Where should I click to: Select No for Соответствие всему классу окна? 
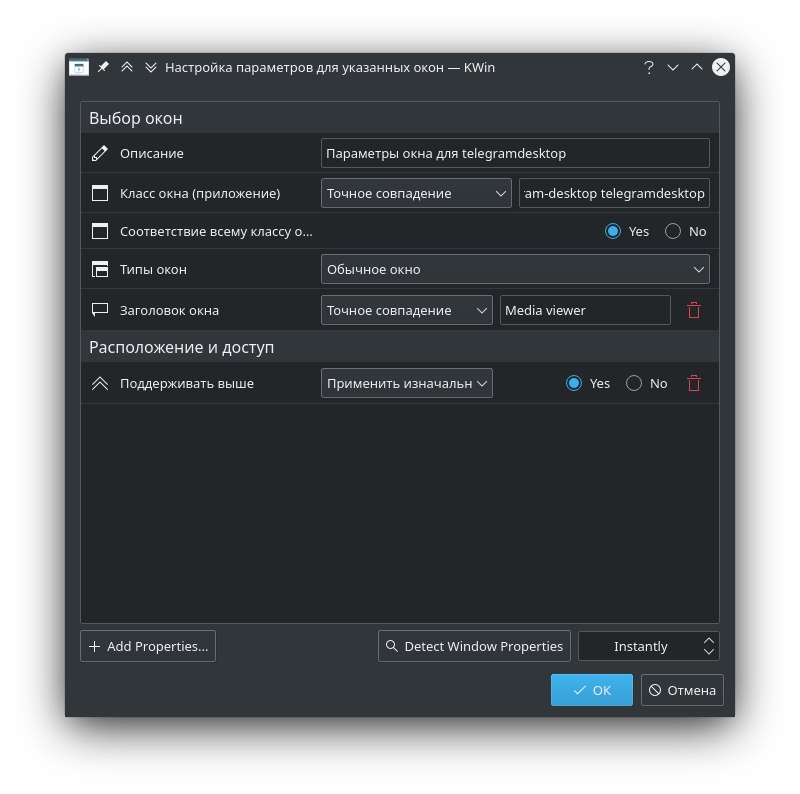coord(673,231)
